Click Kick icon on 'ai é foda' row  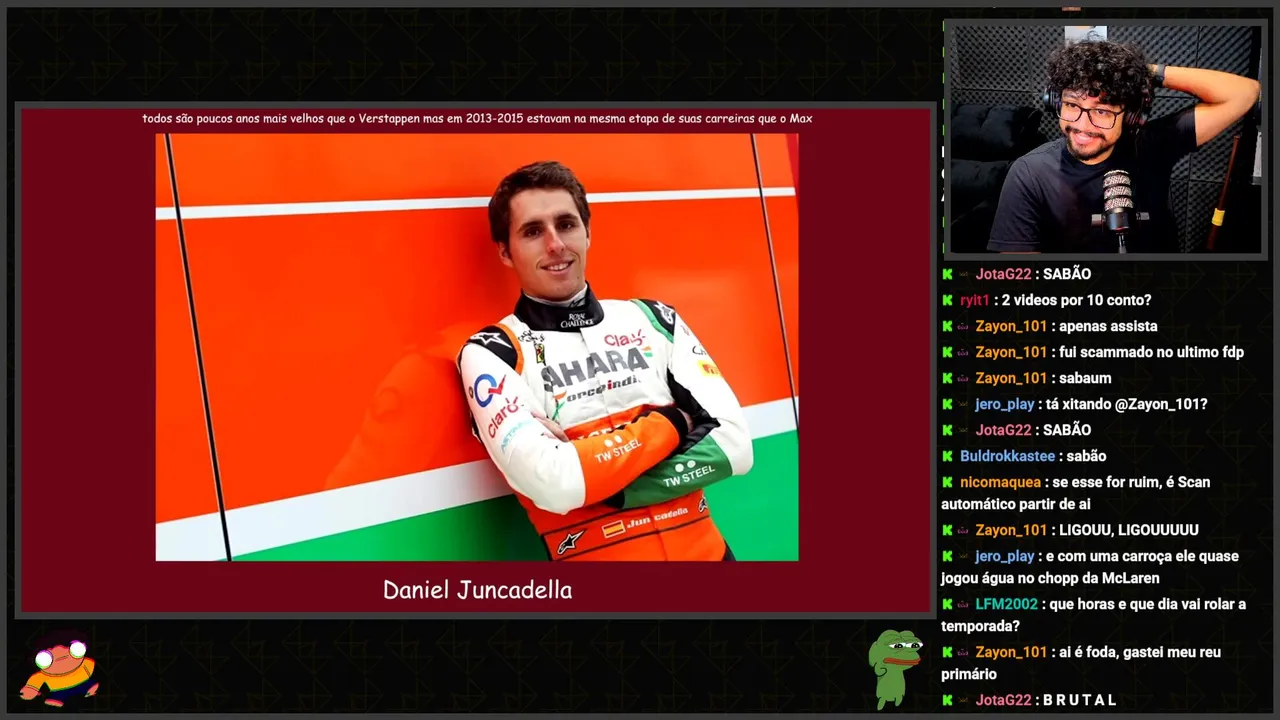click(947, 652)
